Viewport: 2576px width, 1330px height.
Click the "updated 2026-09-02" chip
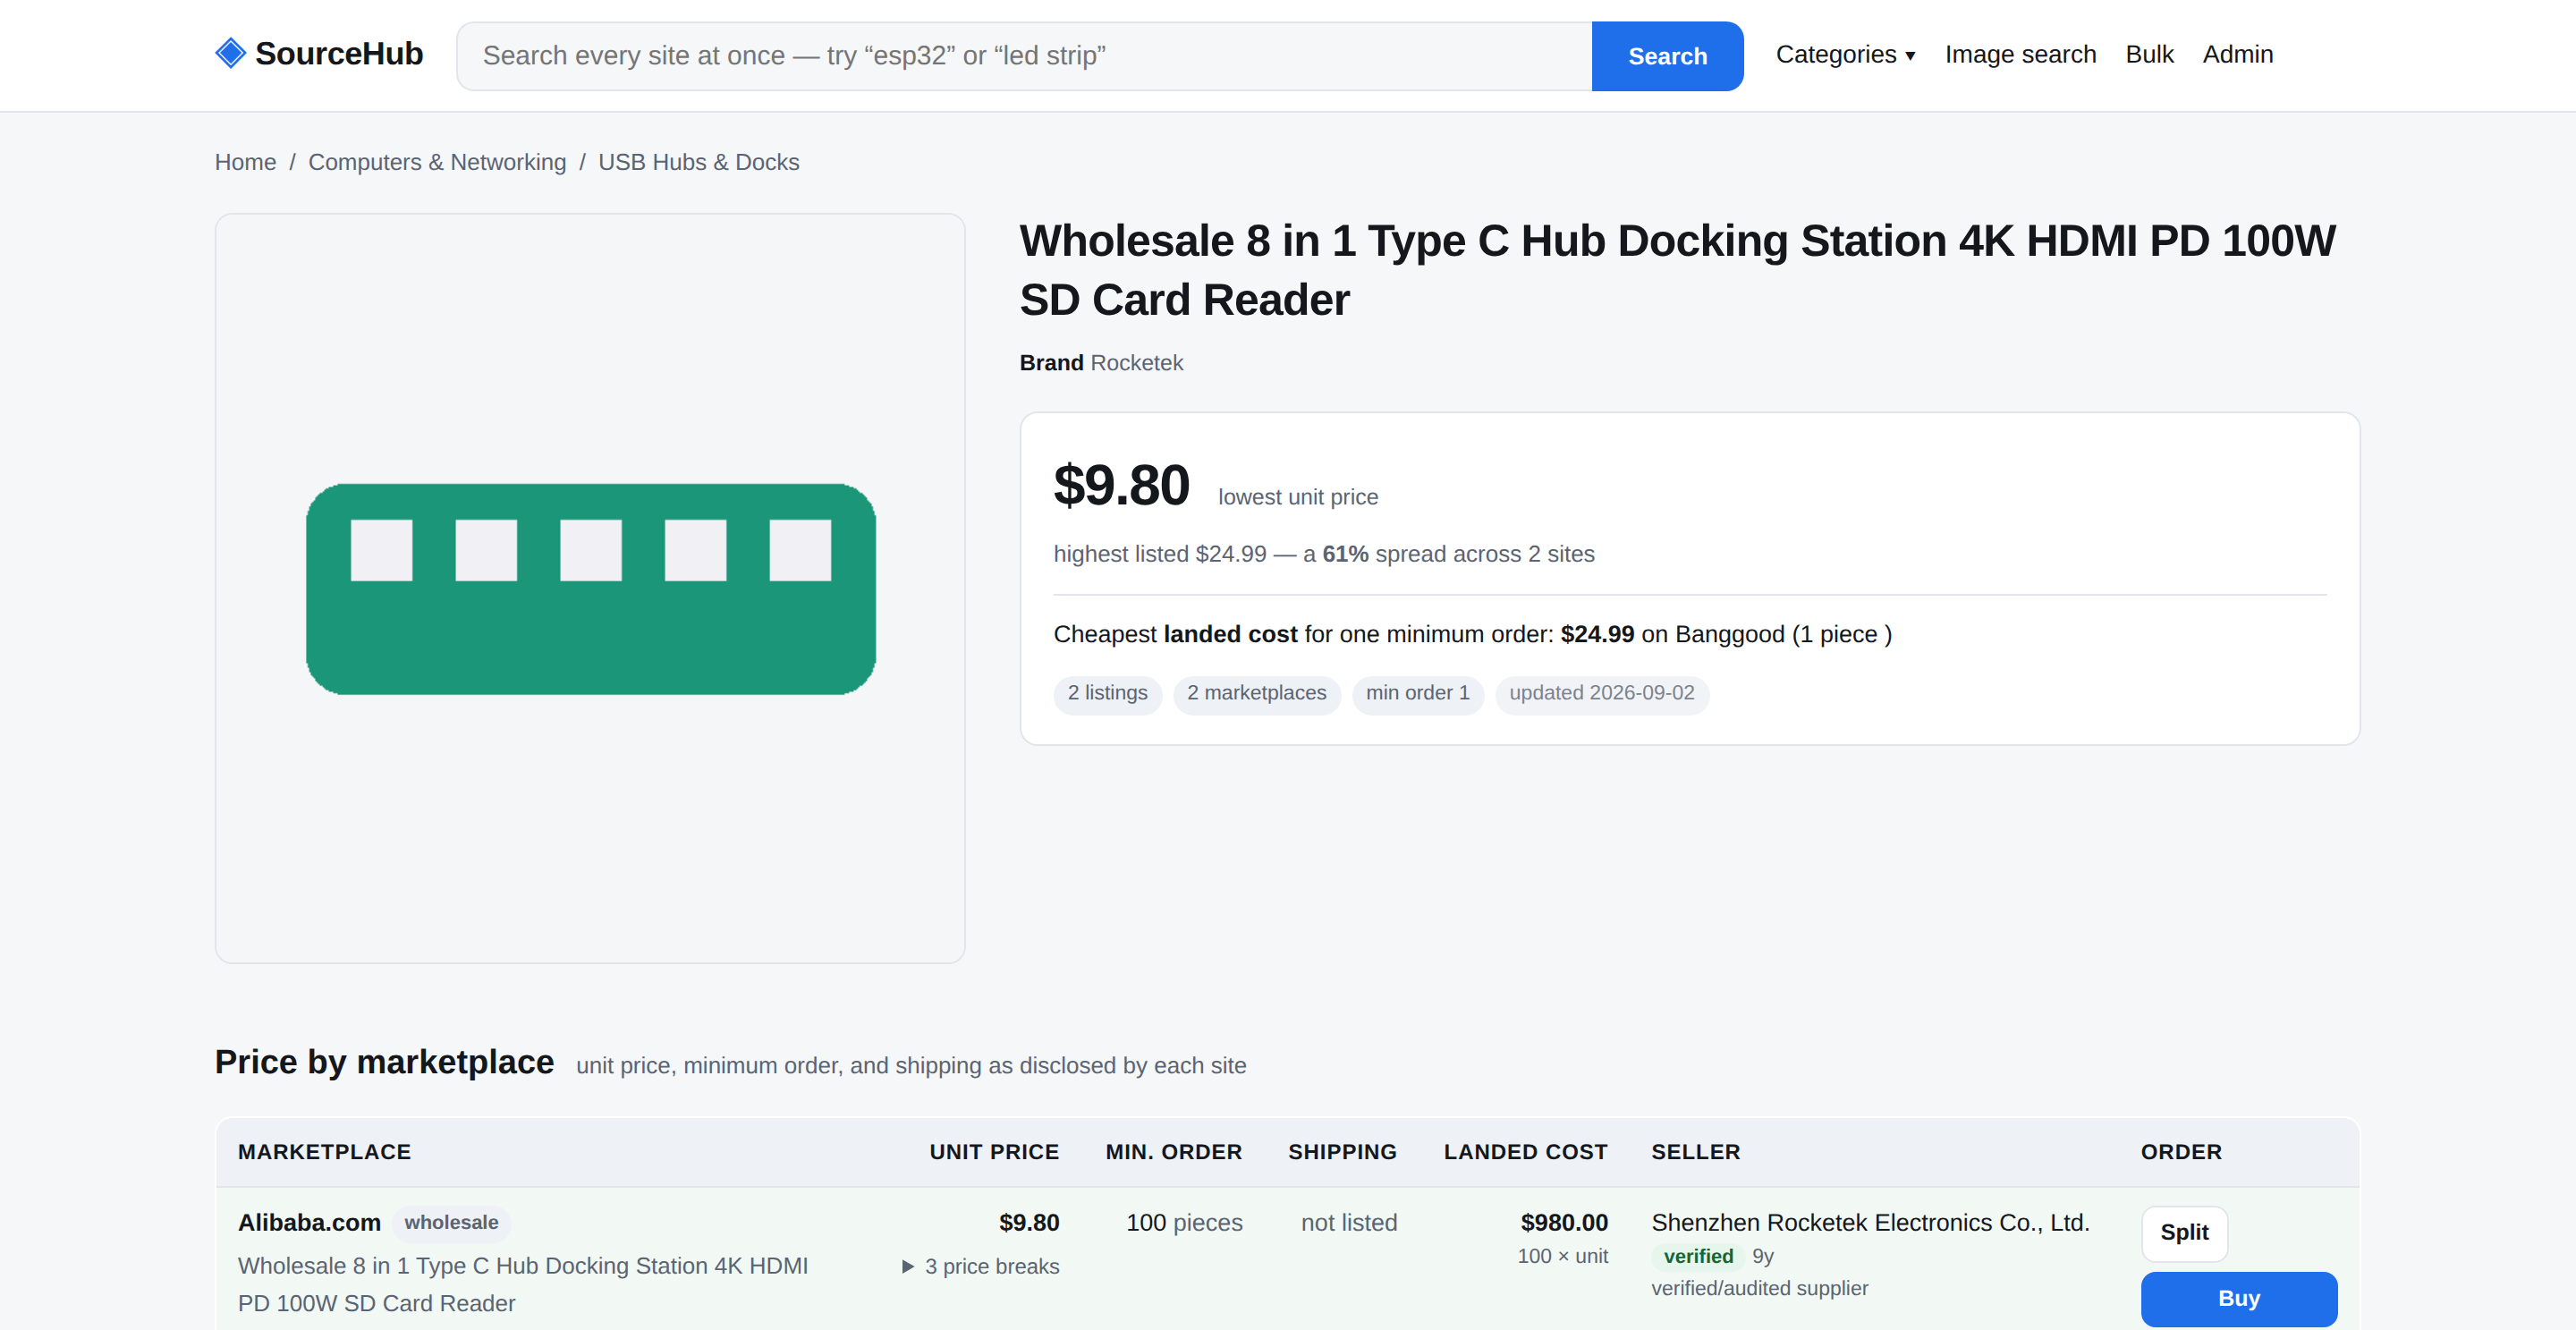tap(1602, 693)
